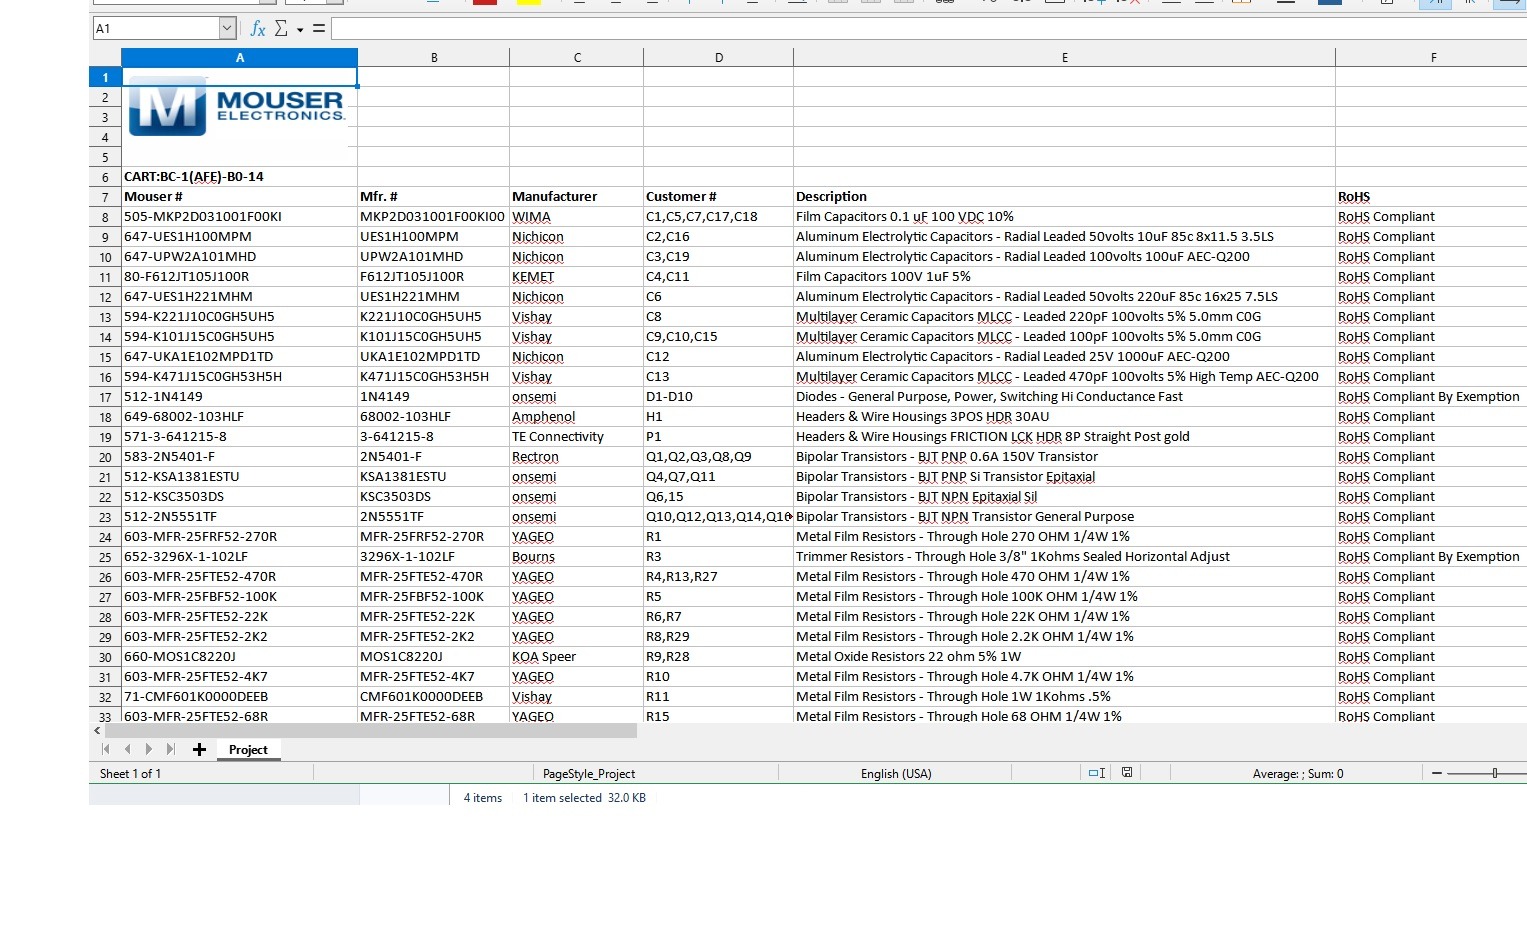1527x927 pixels.
Task: Select row 17 header
Action: [x=105, y=397]
